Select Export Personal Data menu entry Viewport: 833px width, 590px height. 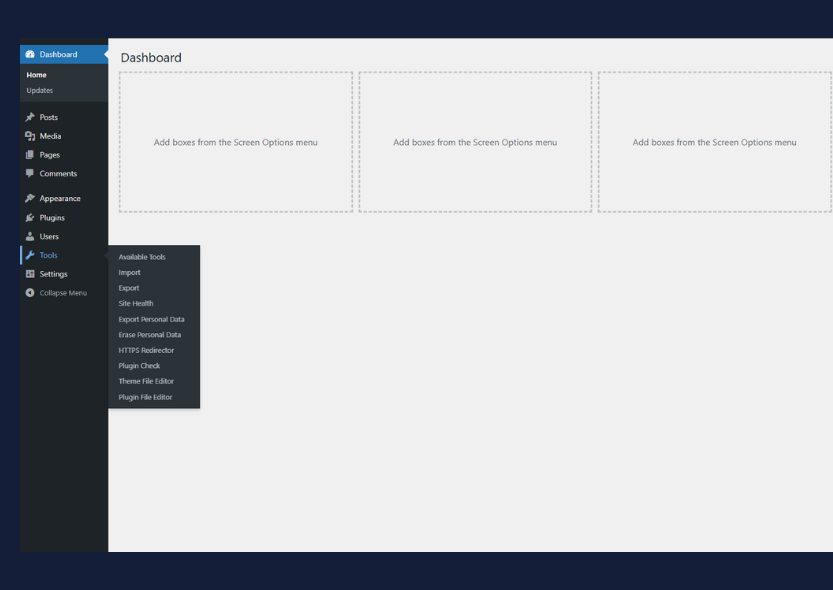coord(151,319)
